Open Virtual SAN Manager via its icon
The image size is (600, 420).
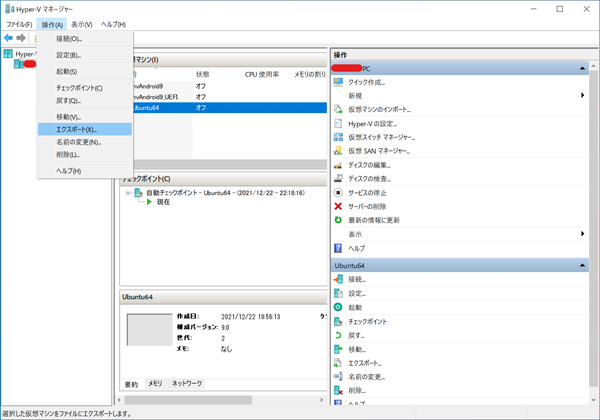(x=338, y=151)
